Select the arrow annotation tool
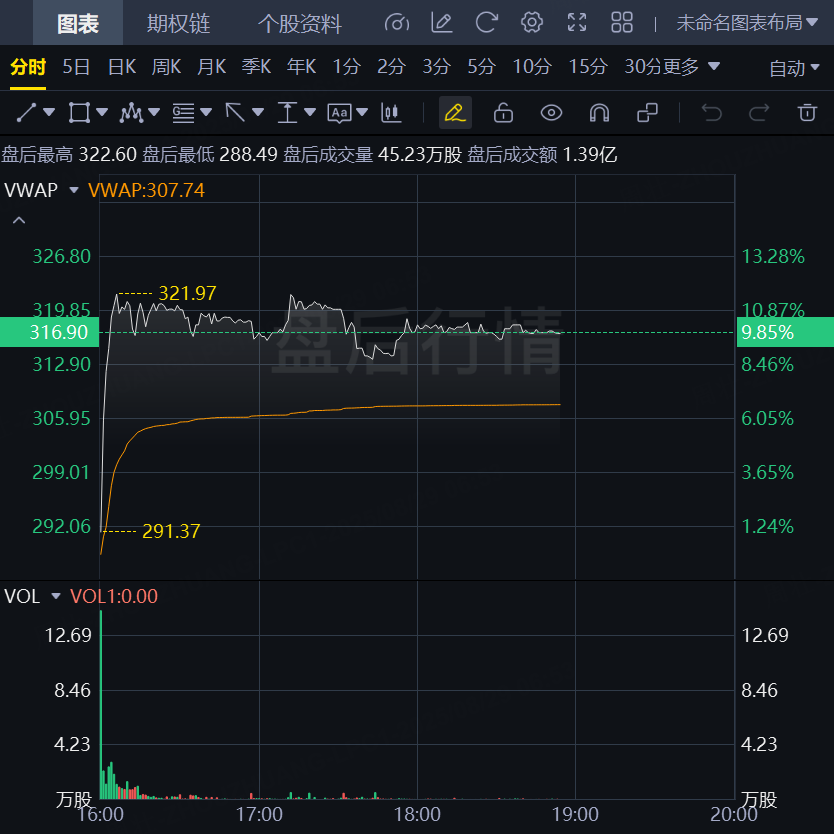Screen dimensions: 834x834 coord(235,113)
